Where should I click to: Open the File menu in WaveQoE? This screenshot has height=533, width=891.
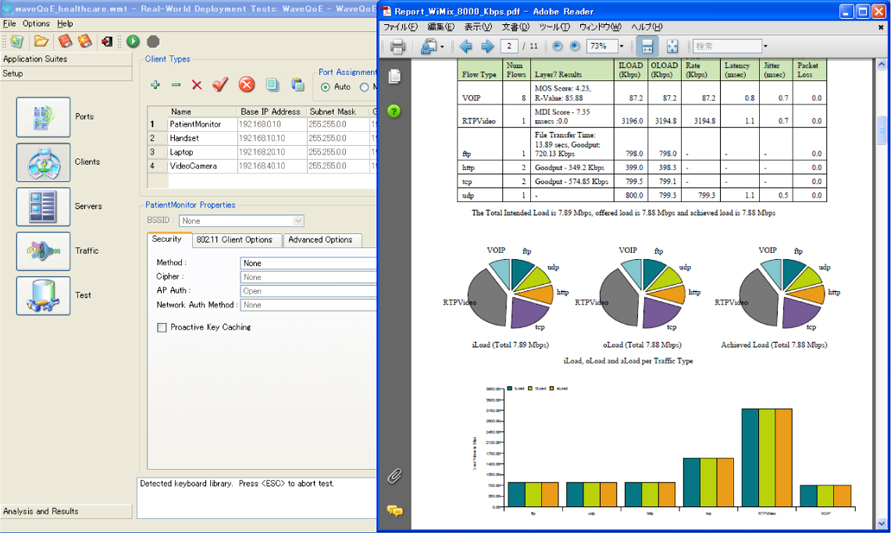(10, 24)
